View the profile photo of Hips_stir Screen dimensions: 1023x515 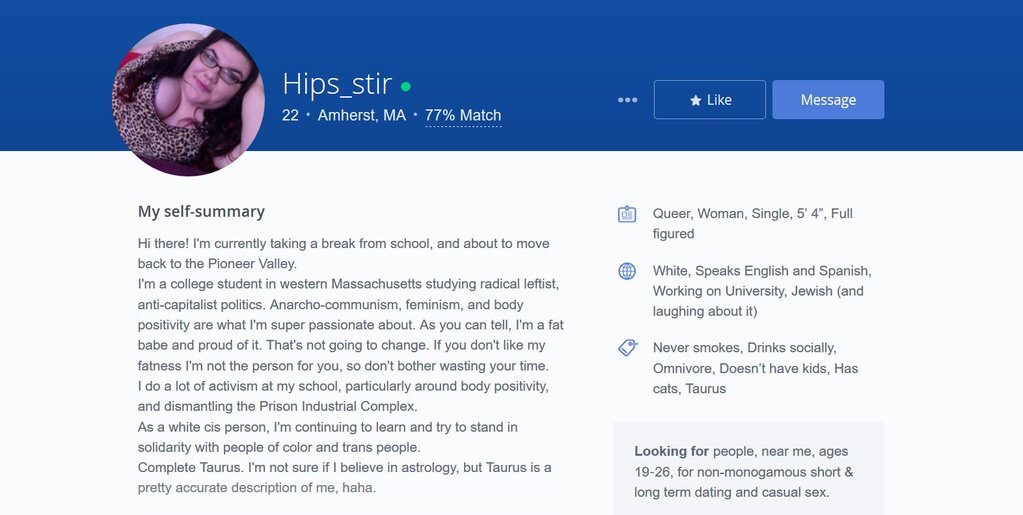[188, 100]
